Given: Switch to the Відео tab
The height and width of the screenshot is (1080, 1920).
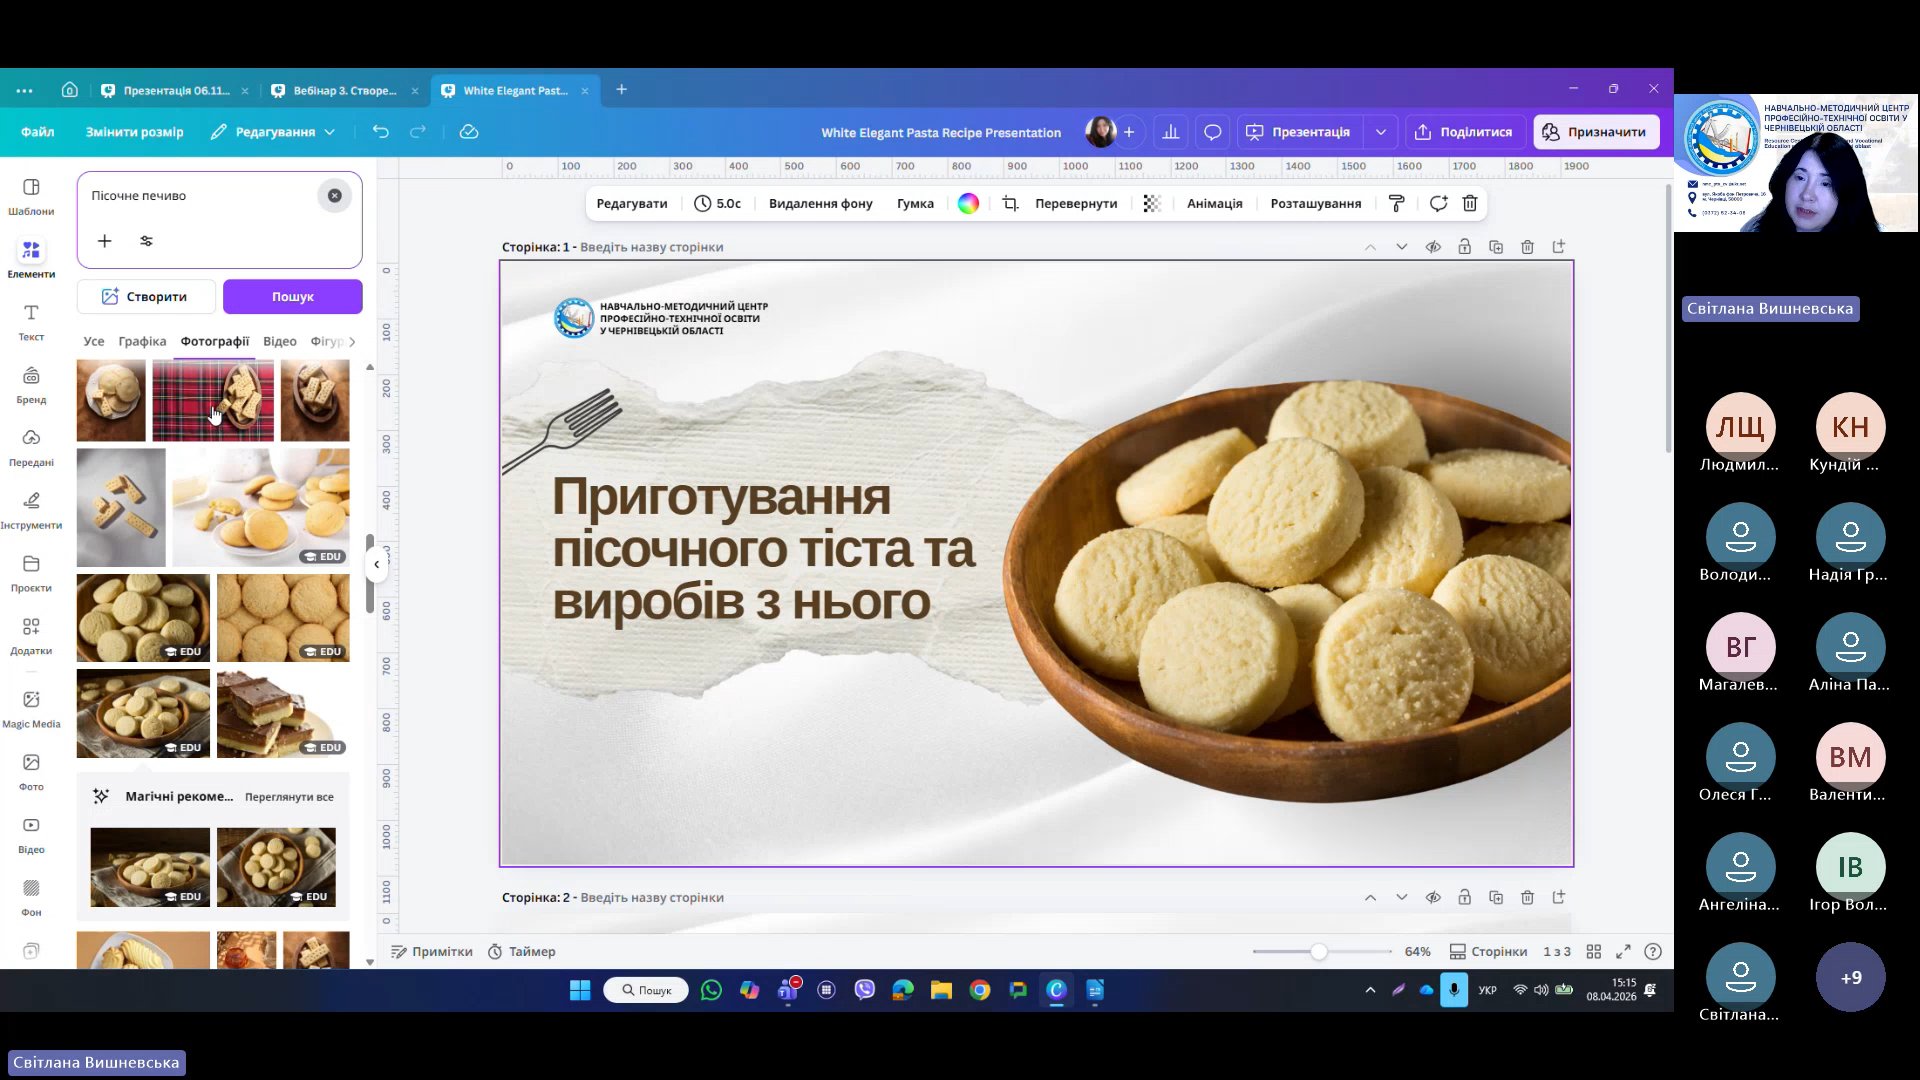Looking at the screenshot, I should point(279,341).
